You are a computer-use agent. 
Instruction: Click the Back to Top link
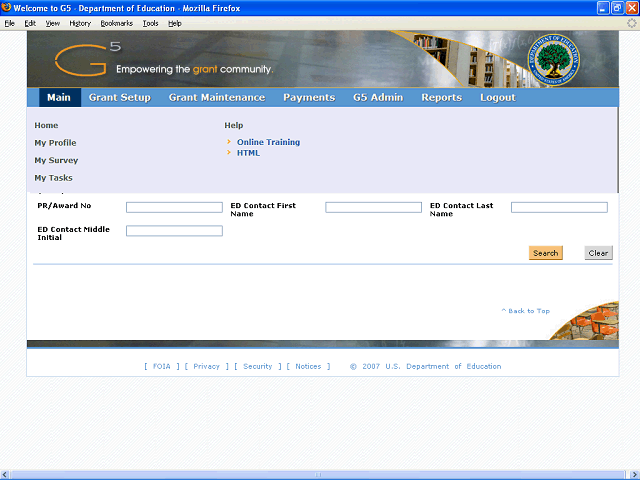526,311
